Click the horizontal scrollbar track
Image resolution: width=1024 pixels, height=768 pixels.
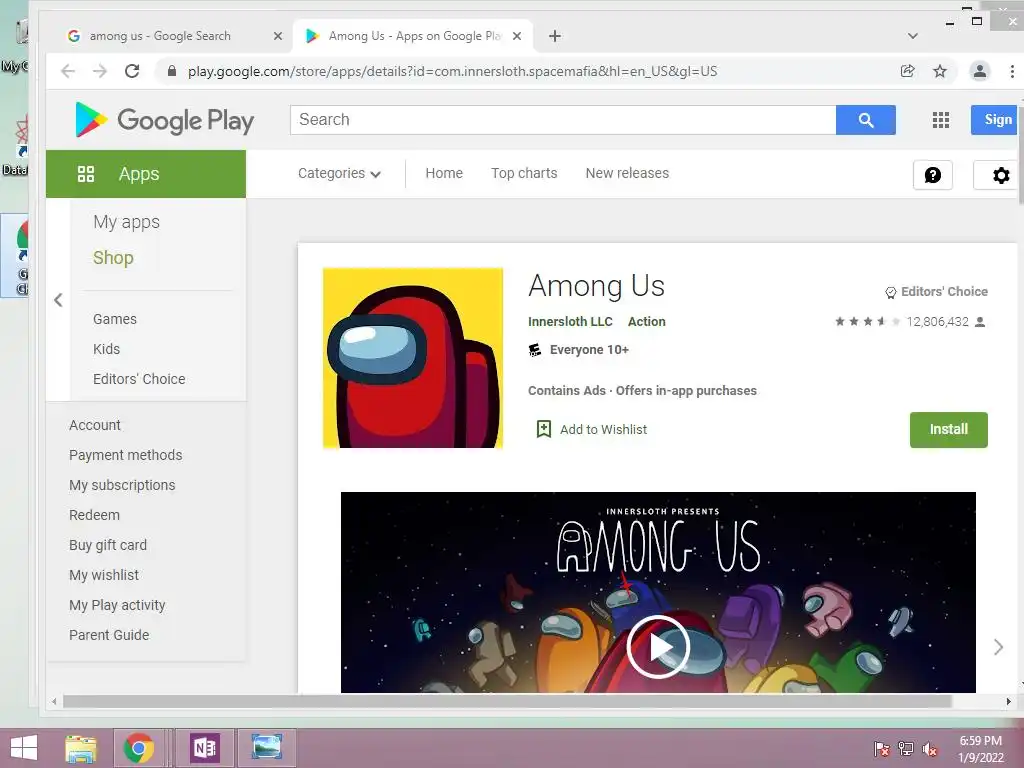tap(532, 701)
